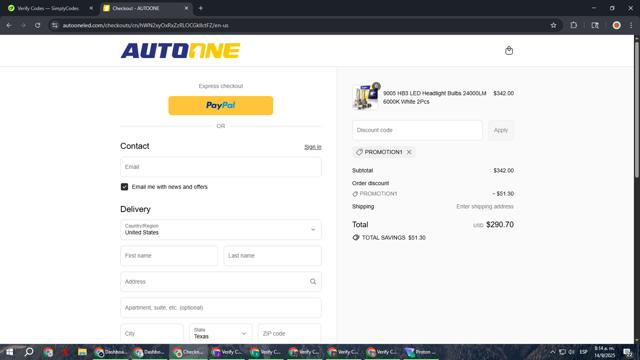Open the Windows Start menu

[x=9, y=352]
